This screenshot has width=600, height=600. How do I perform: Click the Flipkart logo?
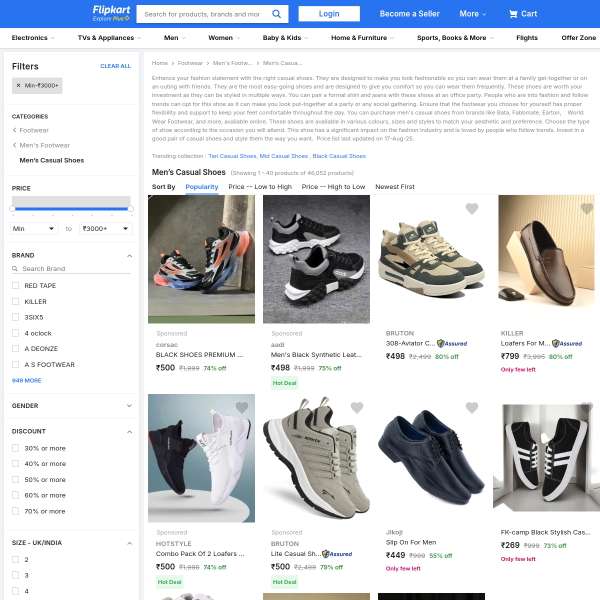(x=111, y=13)
